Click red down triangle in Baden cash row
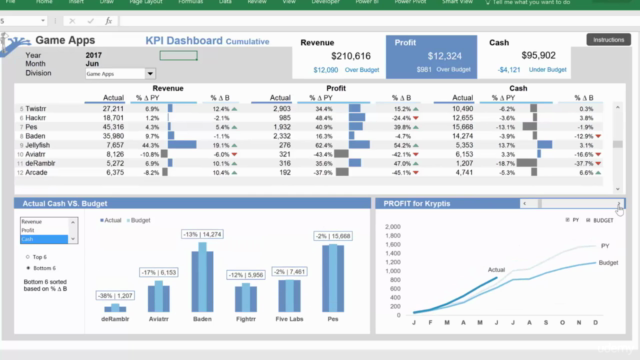Screen dimensions: 640x360 (598, 136)
